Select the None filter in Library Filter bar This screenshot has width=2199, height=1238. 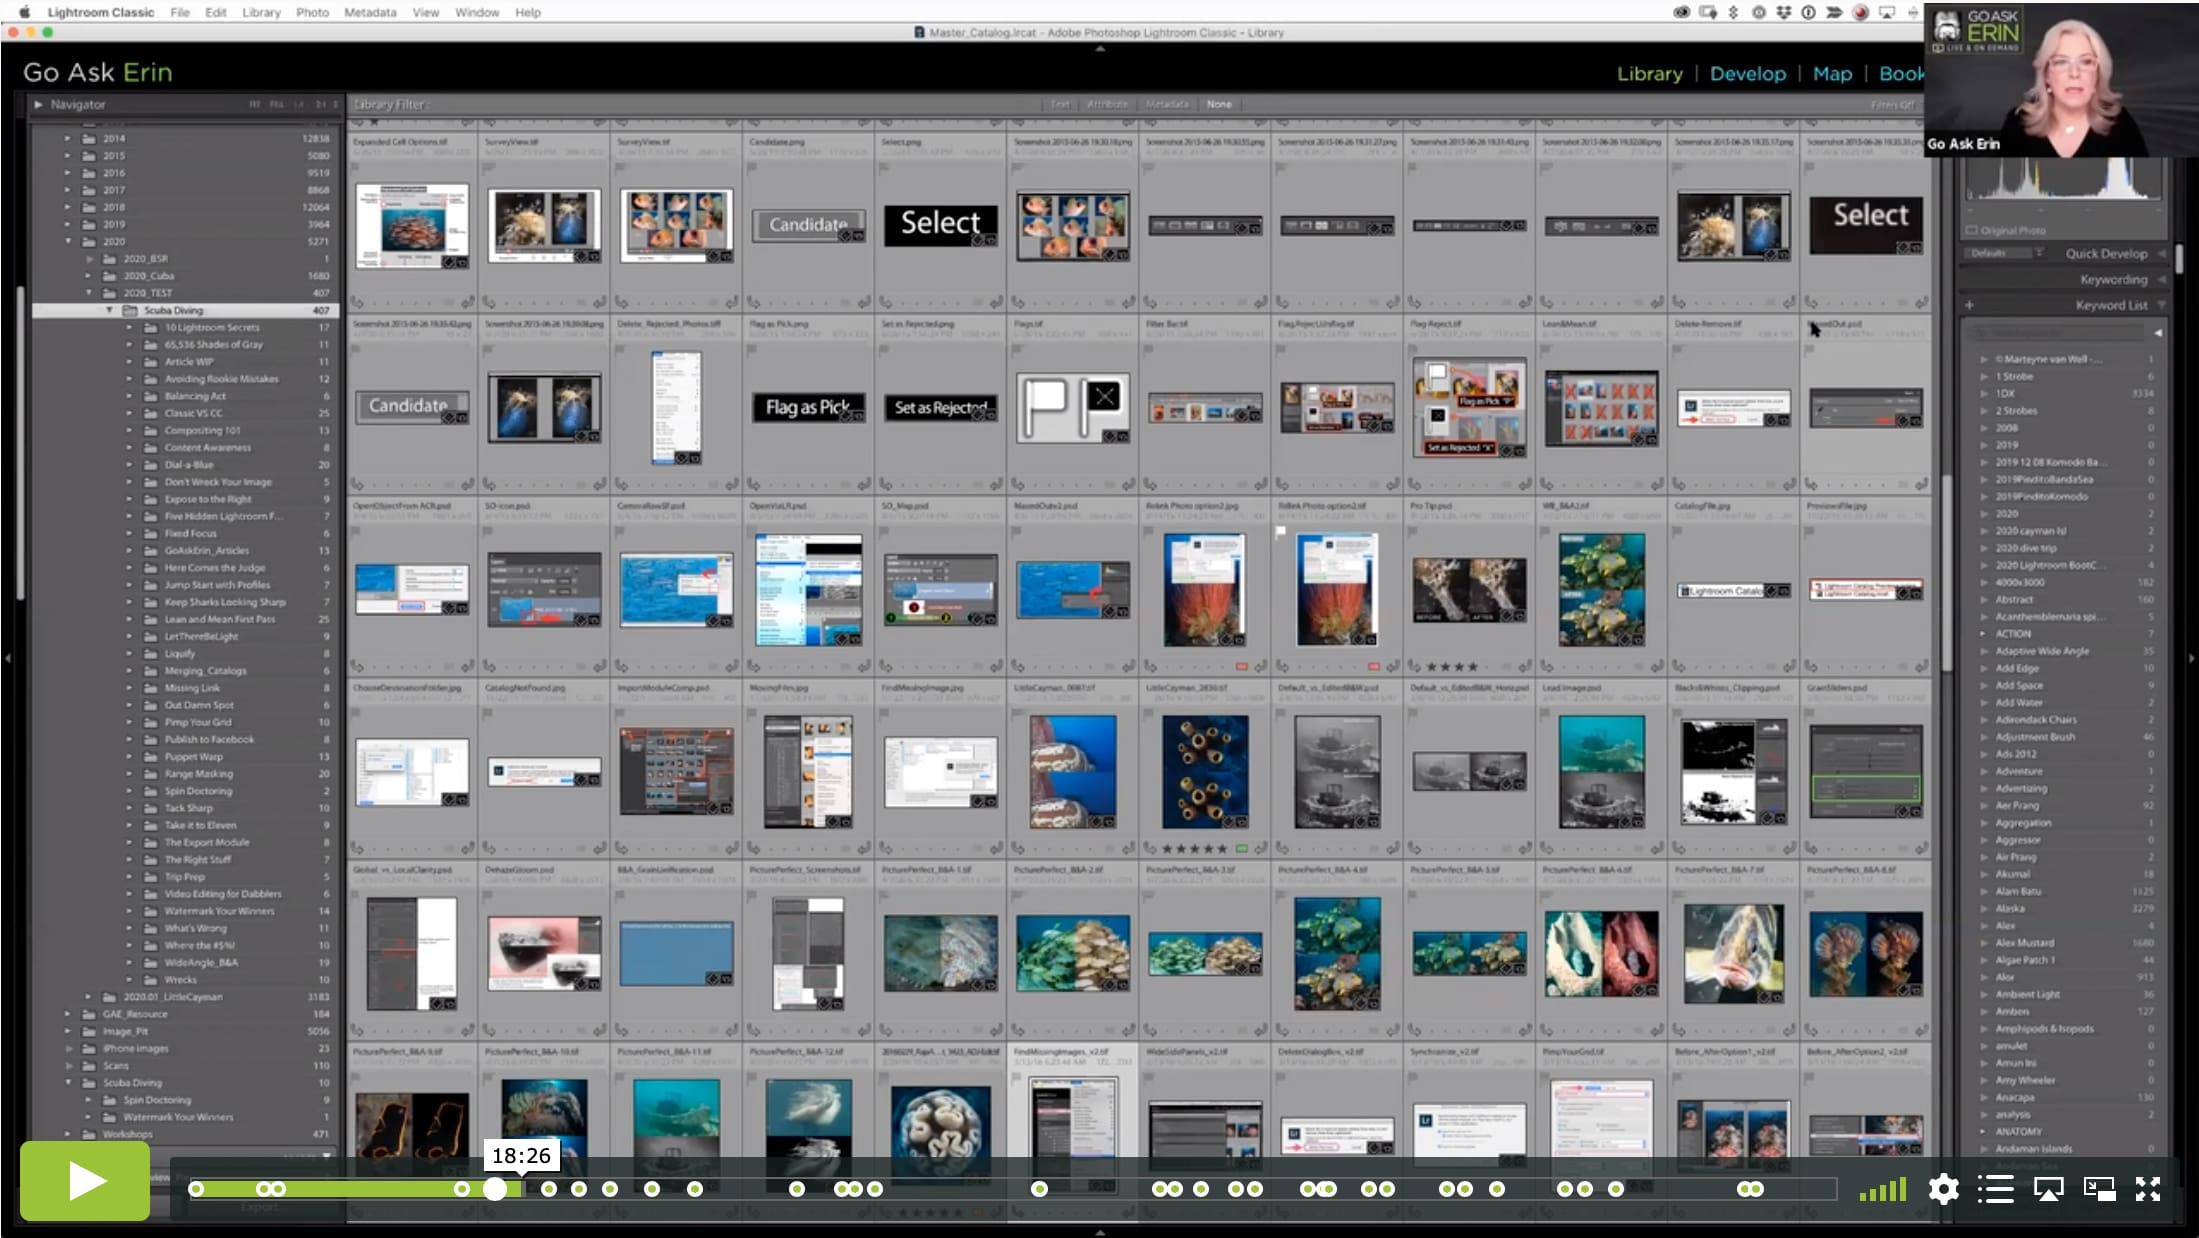point(1218,104)
